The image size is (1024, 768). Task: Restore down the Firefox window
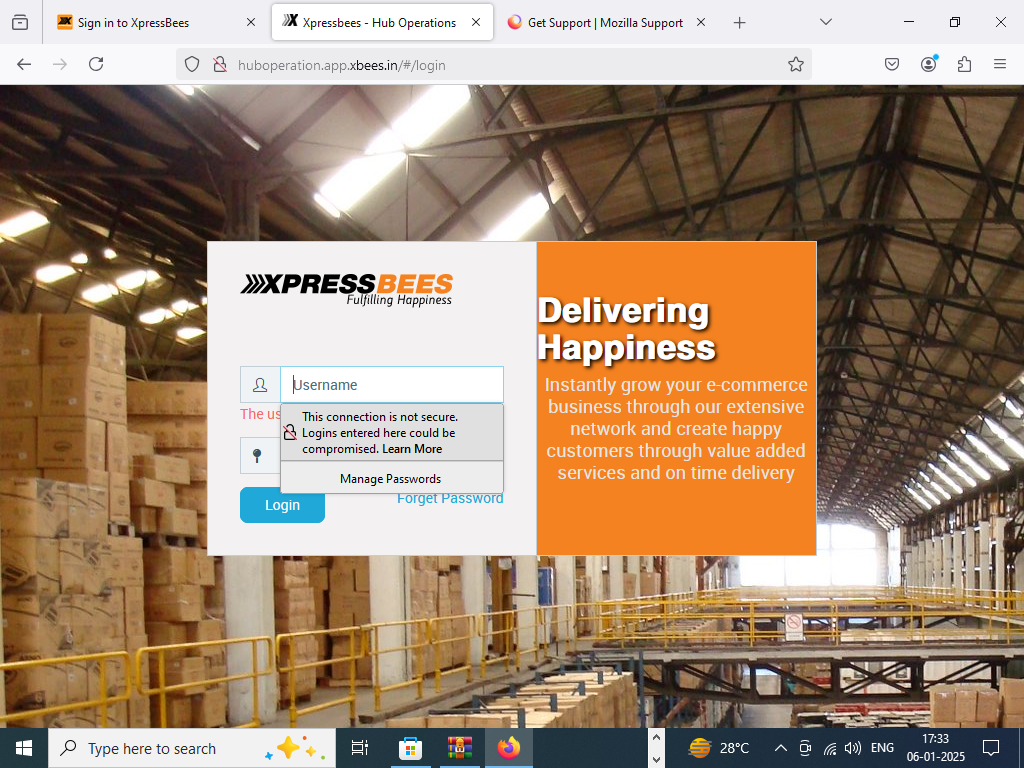click(955, 22)
